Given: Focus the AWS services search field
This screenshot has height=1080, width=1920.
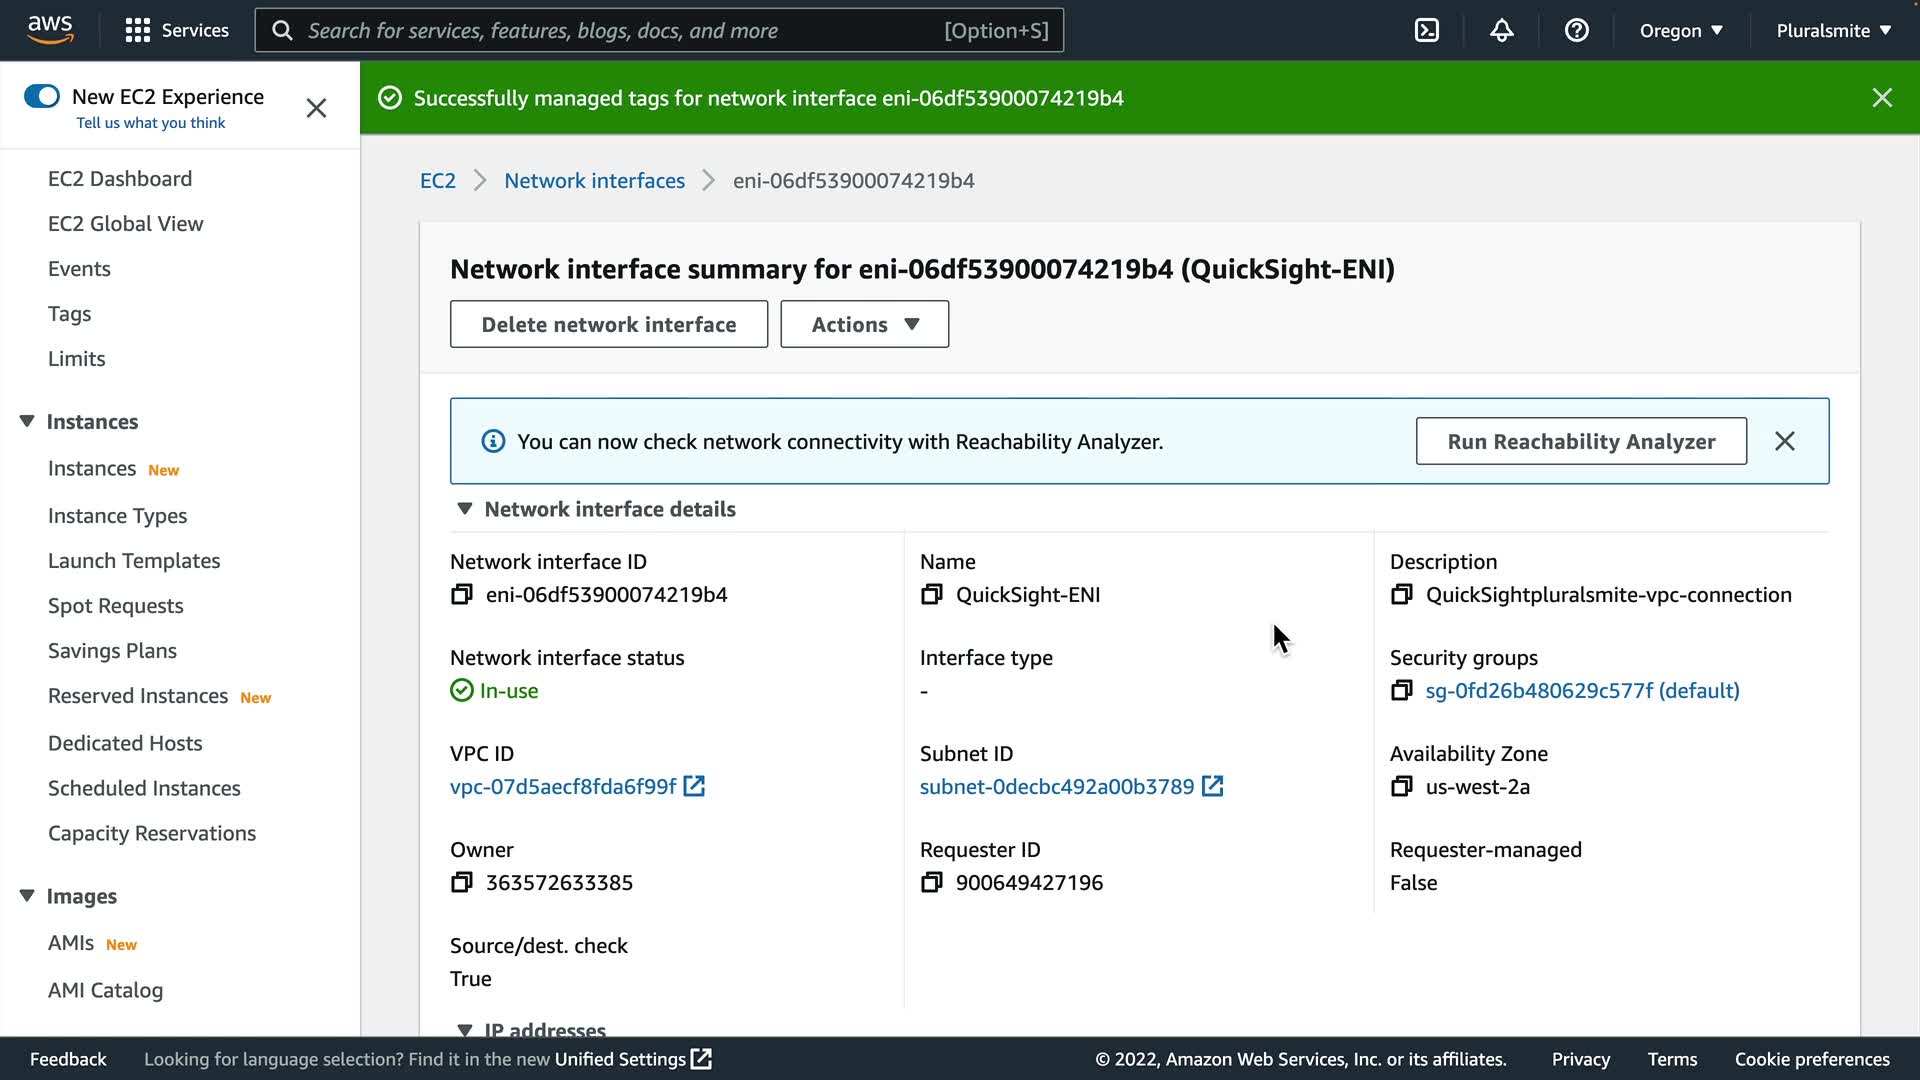Looking at the screenshot, I should pos(620,30).
